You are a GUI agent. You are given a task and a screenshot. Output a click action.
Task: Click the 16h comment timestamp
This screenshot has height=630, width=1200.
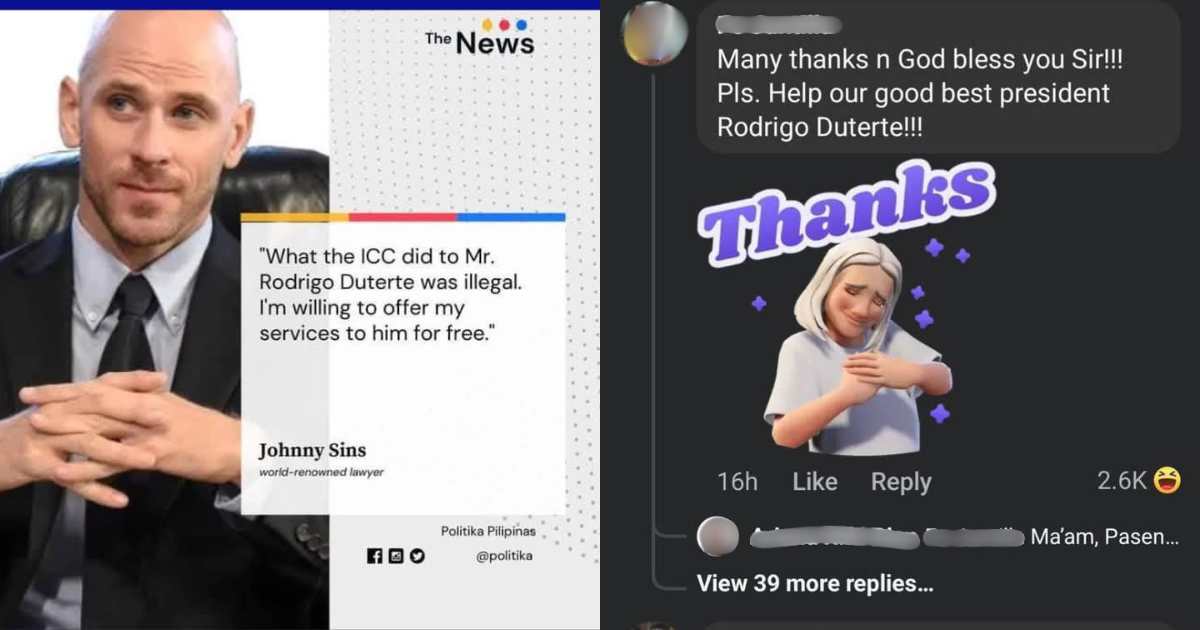point(737,482)
